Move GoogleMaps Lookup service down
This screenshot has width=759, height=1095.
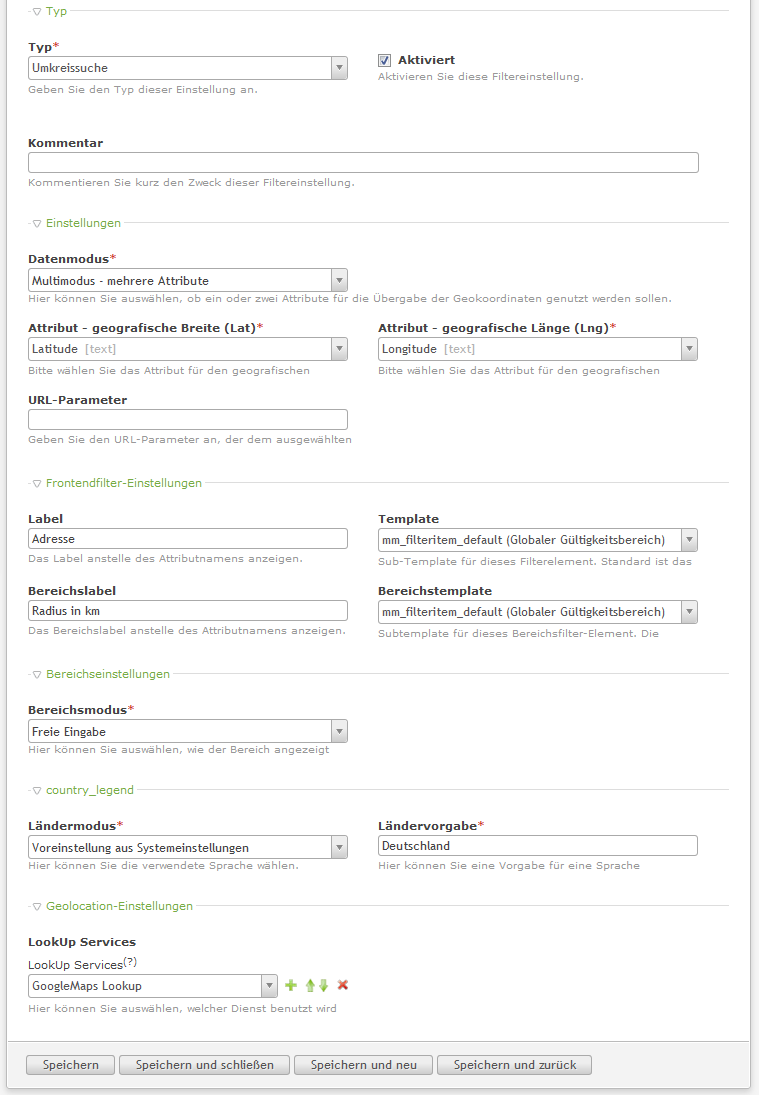pos(323,985)
